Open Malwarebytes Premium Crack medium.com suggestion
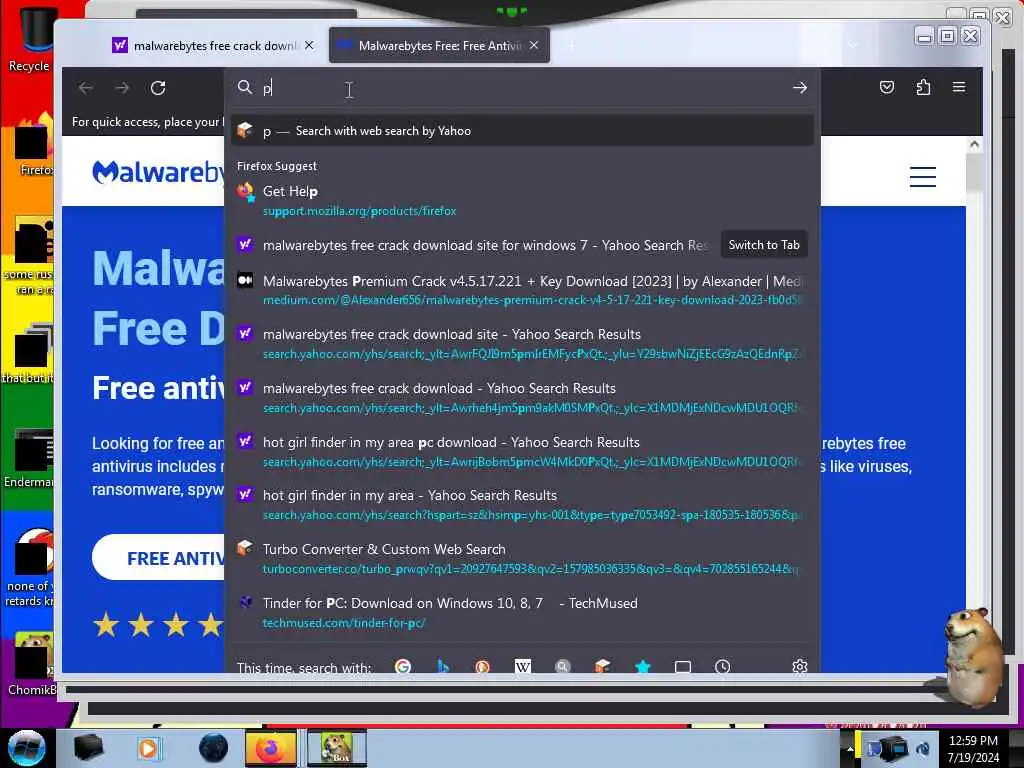The width and height of the screenshot is (1024, 768). [x=522, y=290]
